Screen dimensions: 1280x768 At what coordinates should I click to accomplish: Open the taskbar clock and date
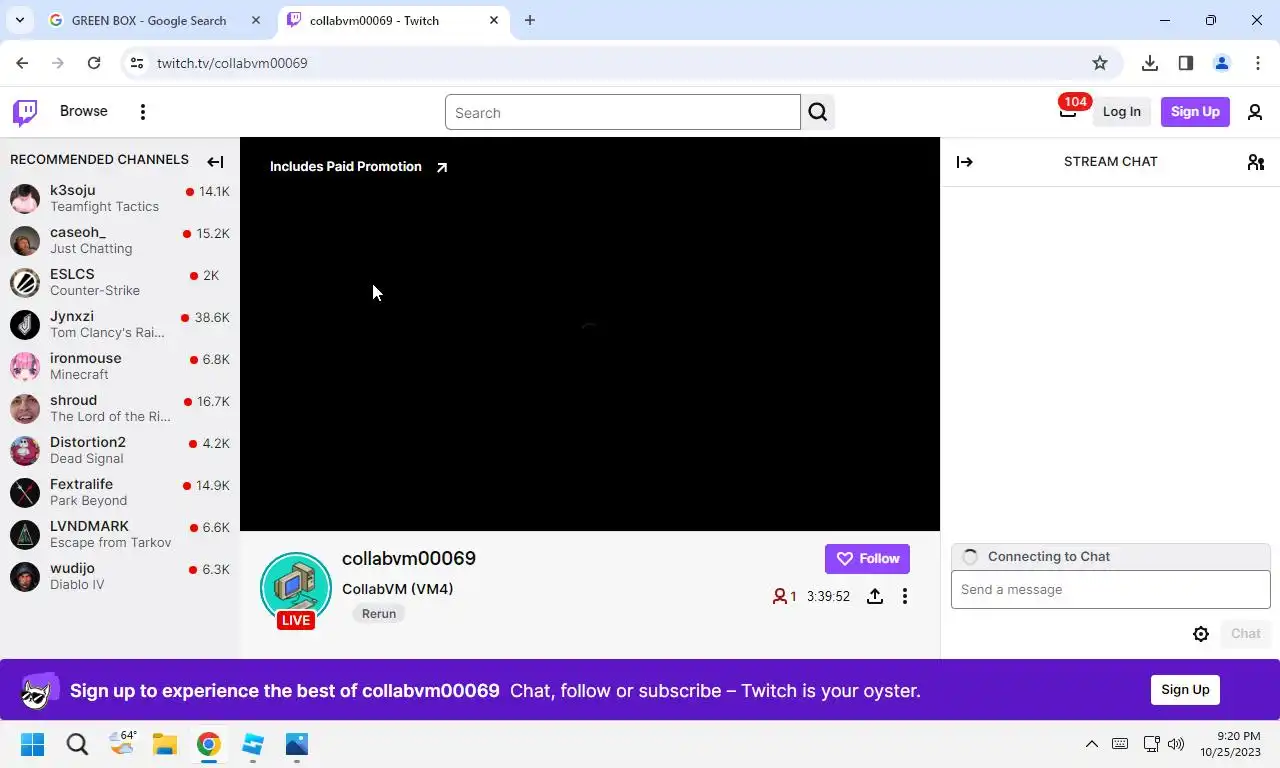click(x=1231, y=744)
